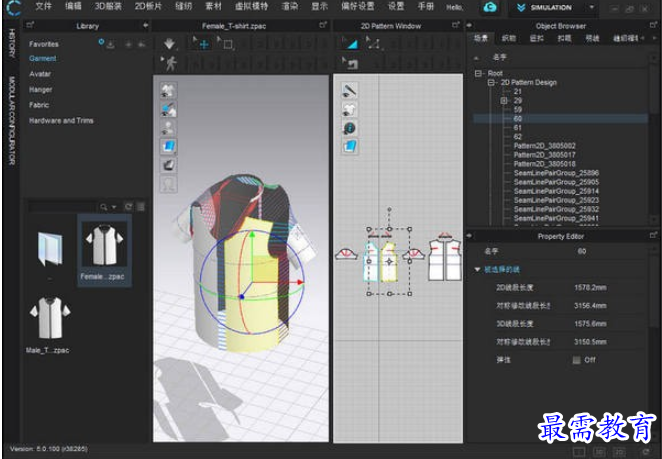Undock the Object Browser panel

pyautogui.click(x=654, y=26)
